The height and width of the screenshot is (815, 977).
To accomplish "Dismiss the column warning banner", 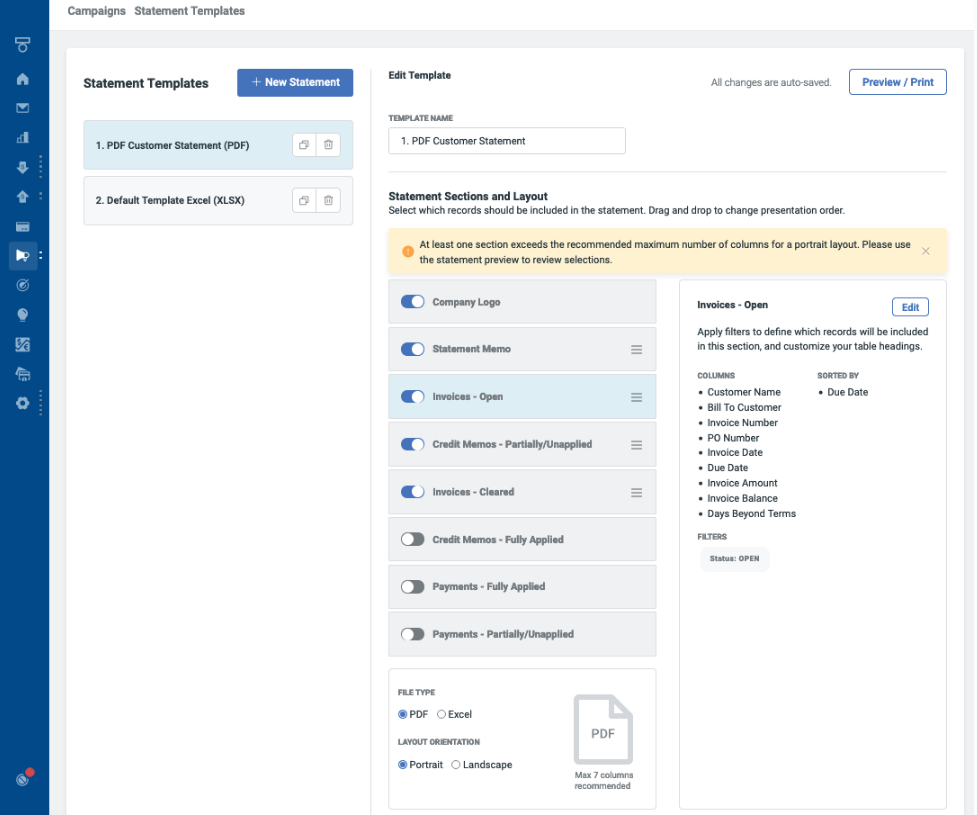I will coord(925,251).
